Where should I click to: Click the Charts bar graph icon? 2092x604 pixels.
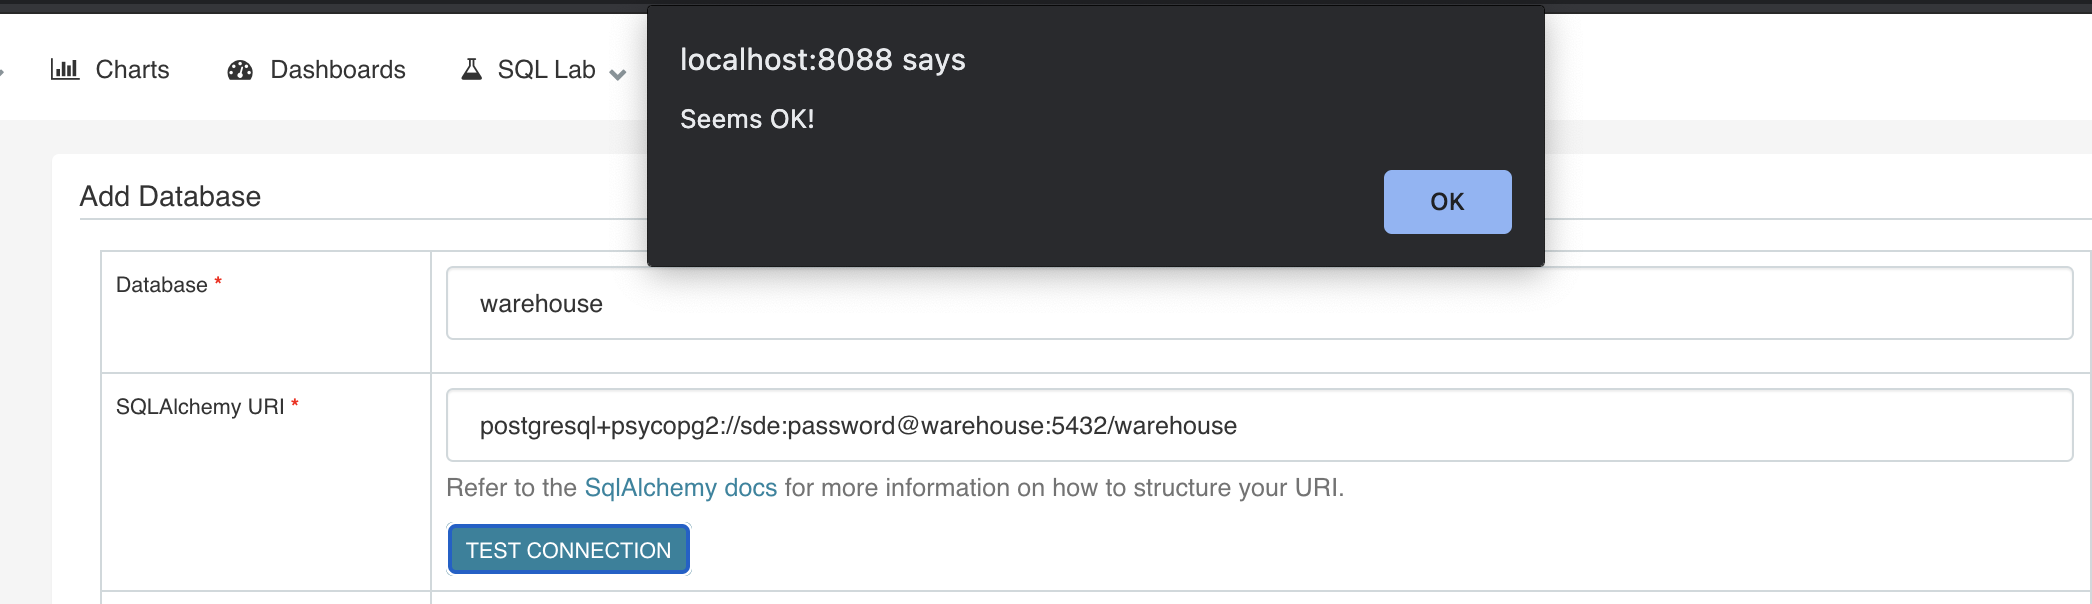[65, 69]
